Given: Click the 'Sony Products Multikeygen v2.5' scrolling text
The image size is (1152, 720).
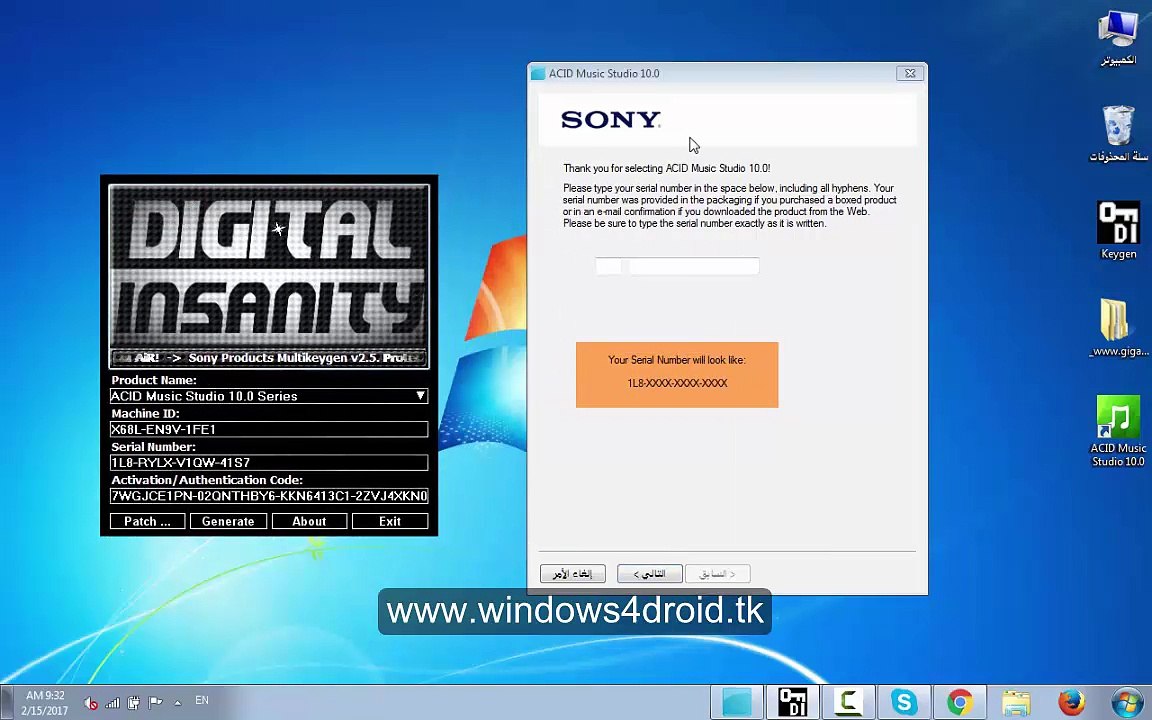Looking at the screenshot, I should coord(285,358).
